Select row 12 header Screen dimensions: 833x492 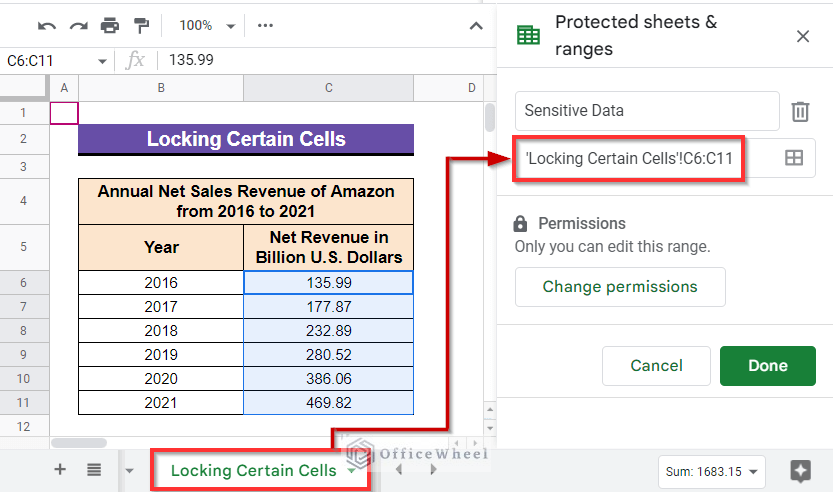click(x=24, y=427)
